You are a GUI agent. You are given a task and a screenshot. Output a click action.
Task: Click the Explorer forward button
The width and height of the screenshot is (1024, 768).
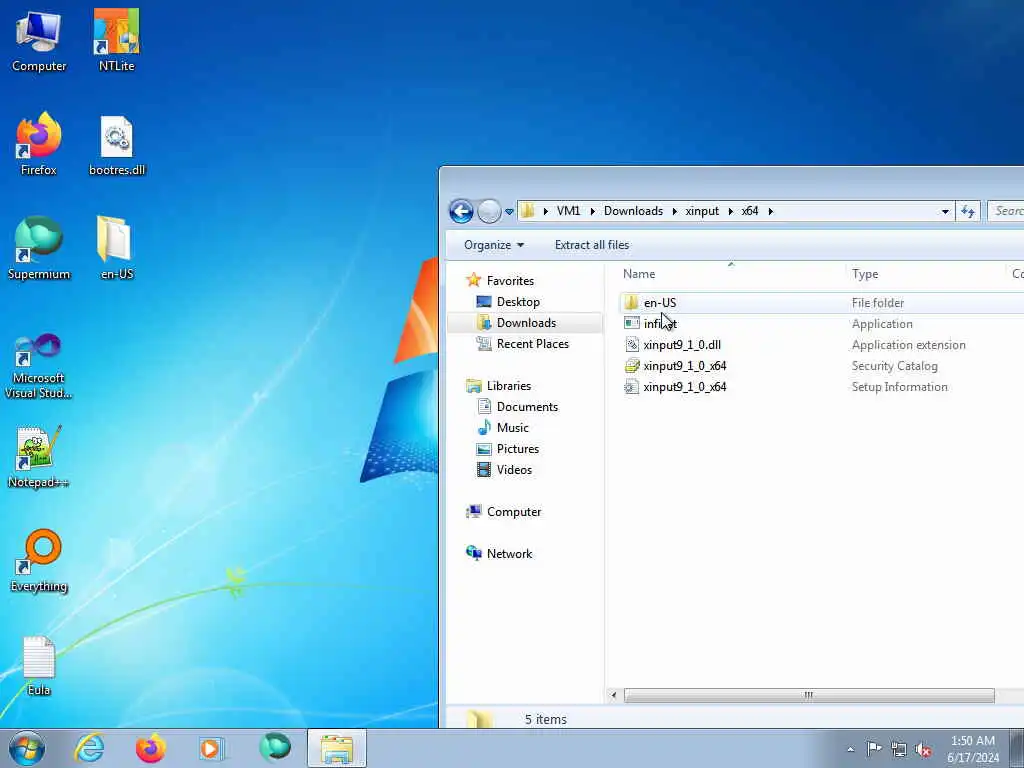(x=488, y=211)
